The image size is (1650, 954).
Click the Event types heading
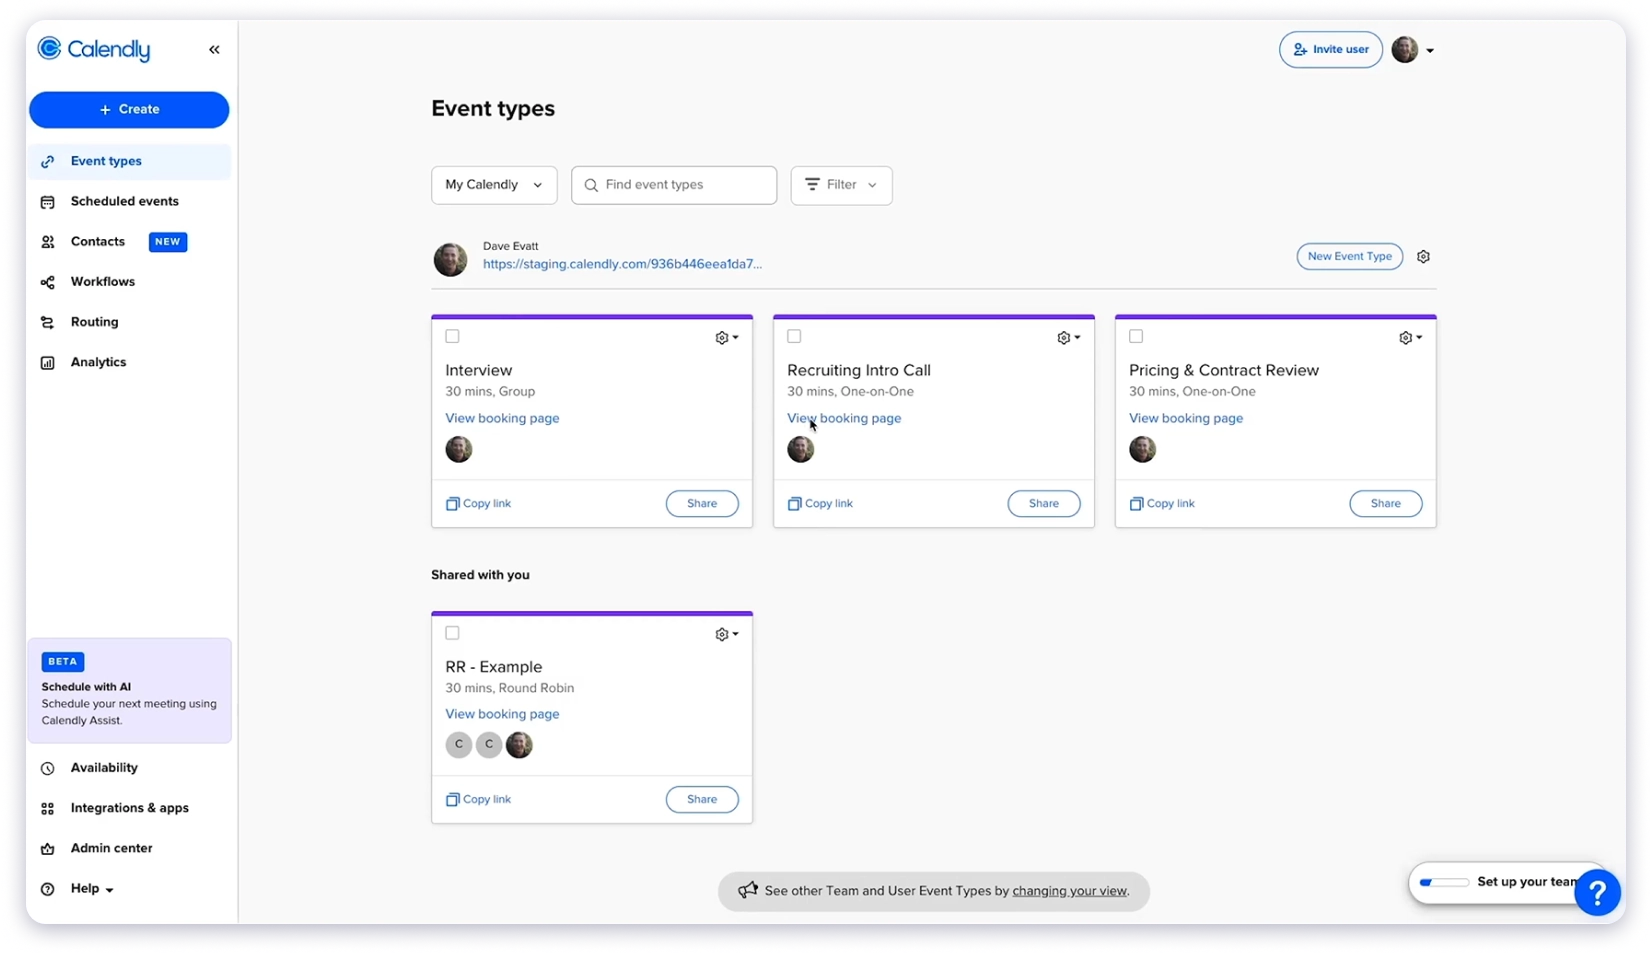[x=493, y=108]
